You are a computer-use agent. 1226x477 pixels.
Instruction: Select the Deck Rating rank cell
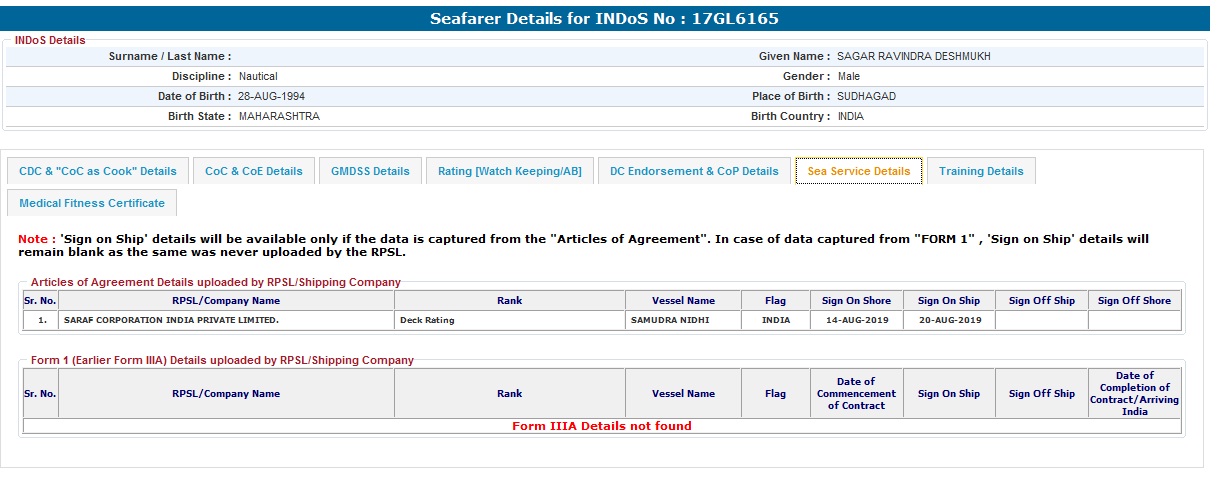pos(427,320)
